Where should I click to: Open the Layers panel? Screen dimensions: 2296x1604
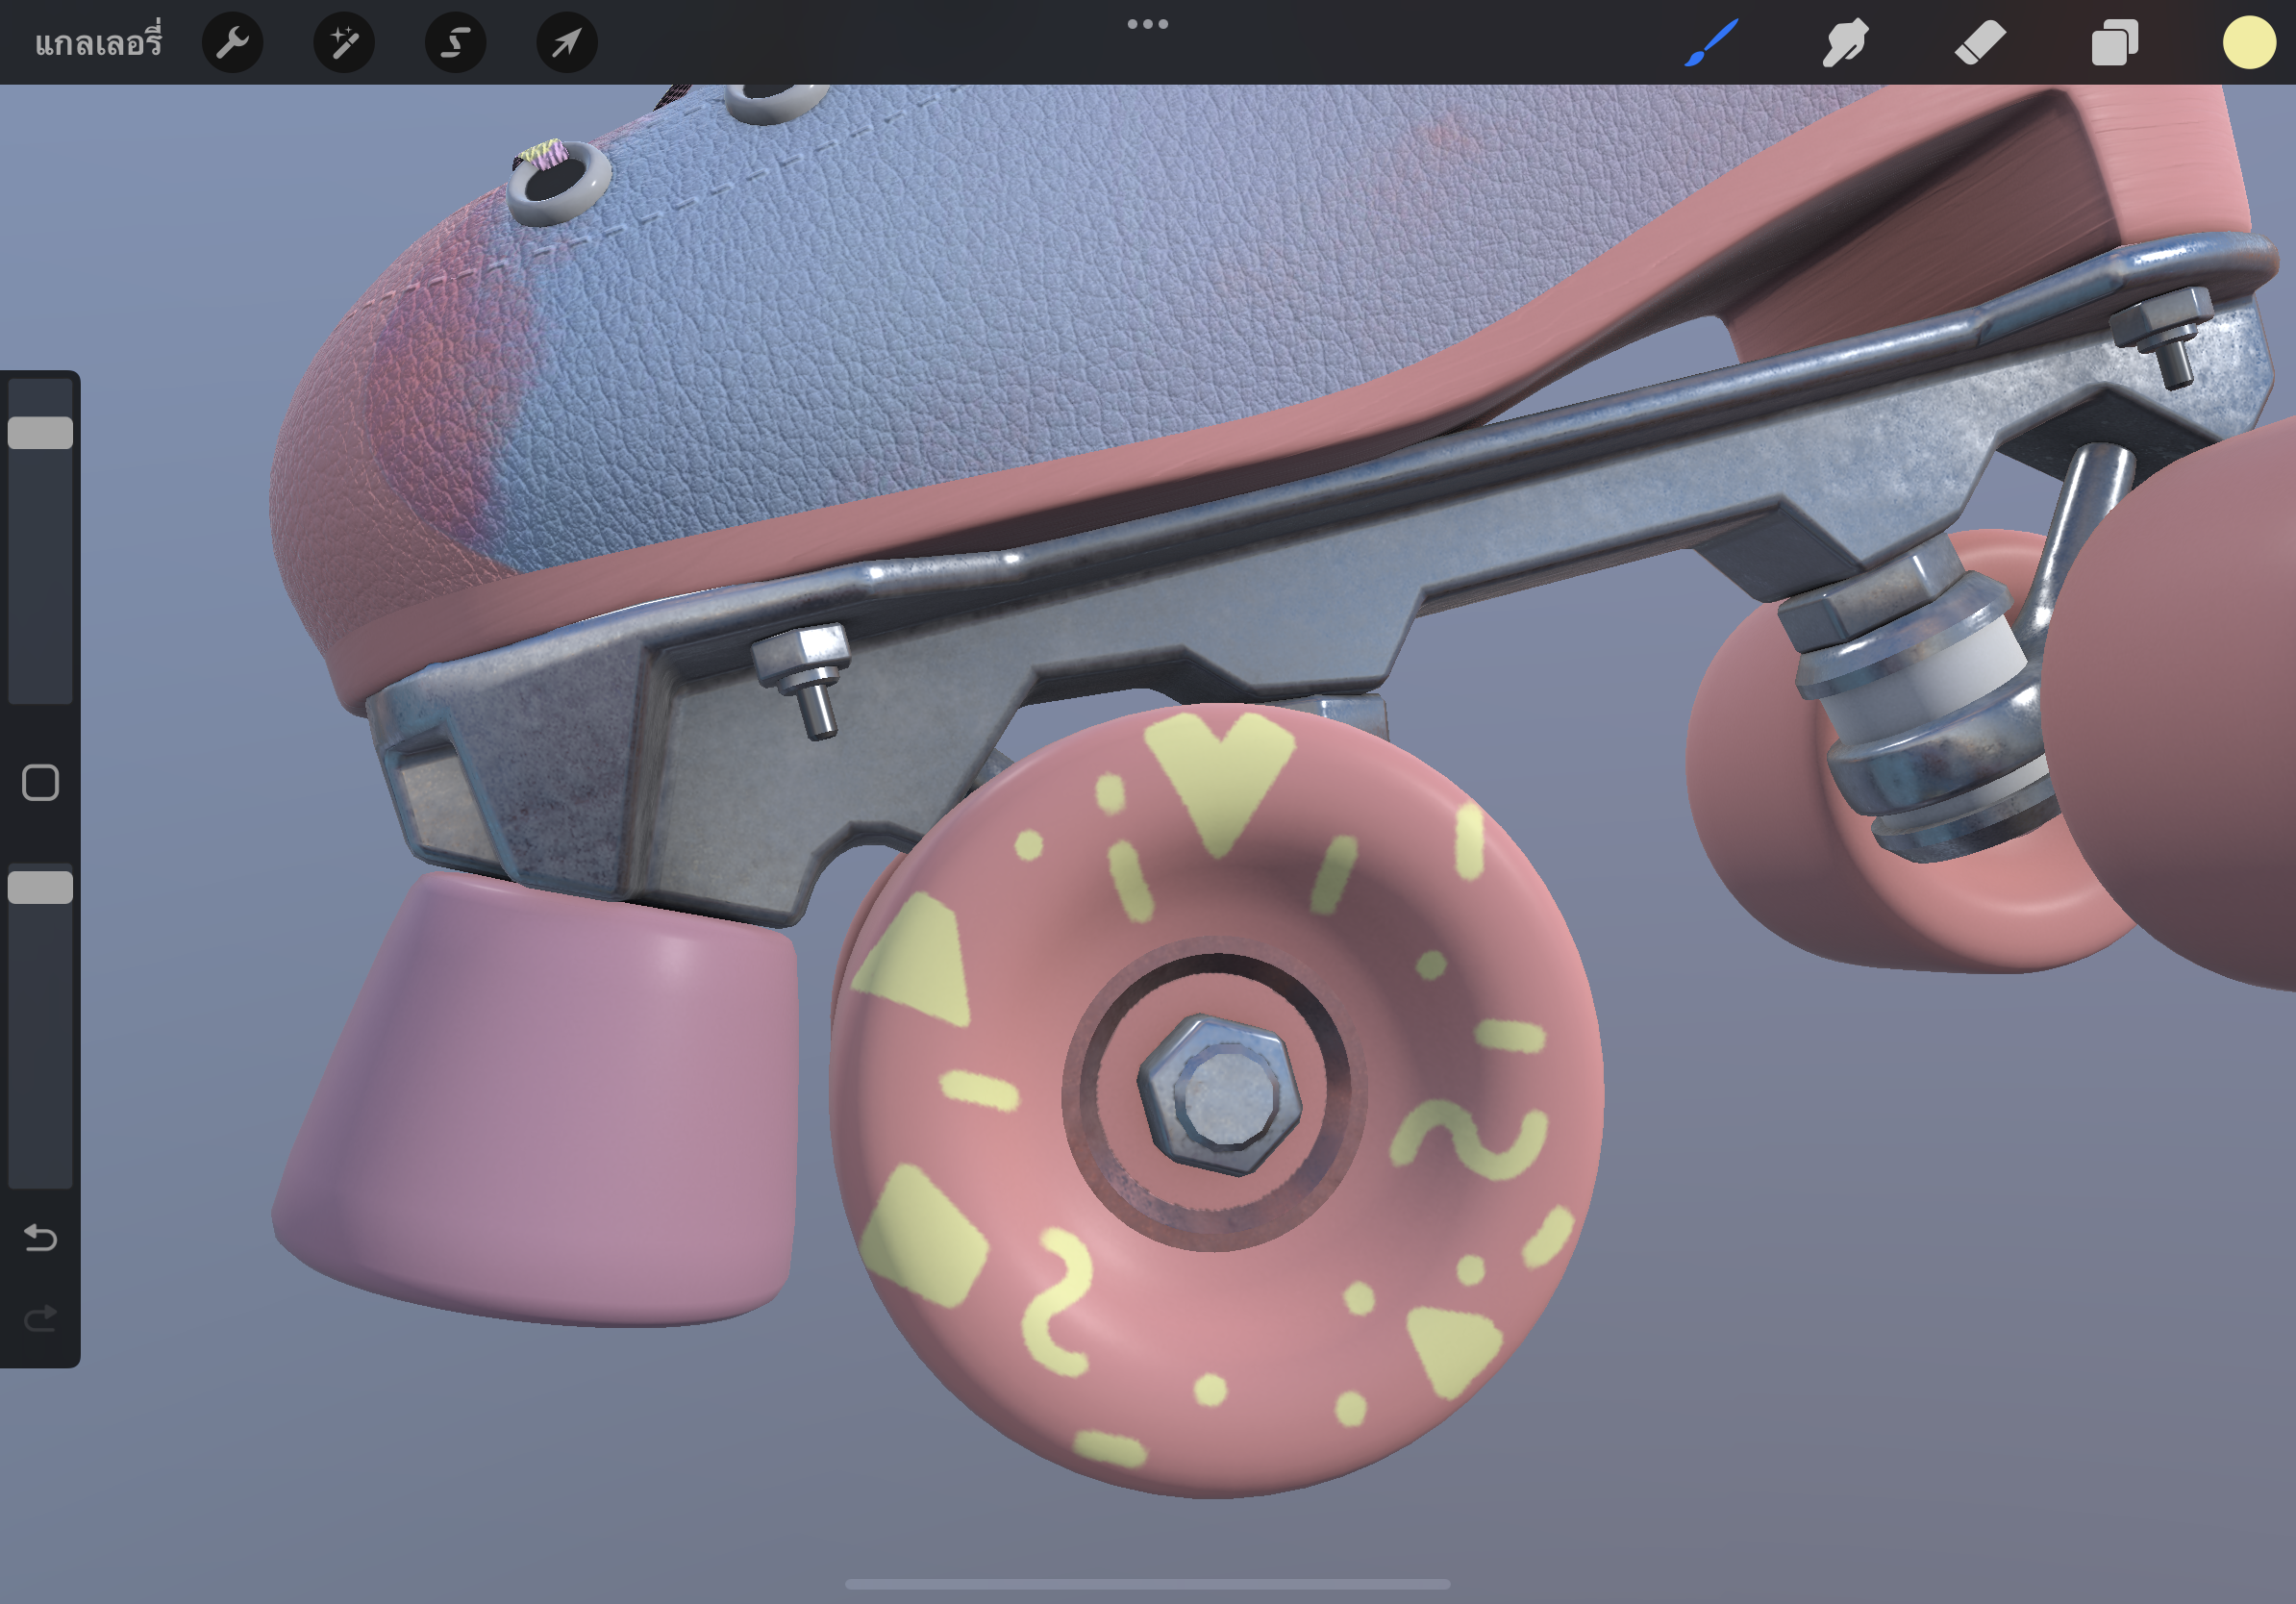[x=2114, y=42]
